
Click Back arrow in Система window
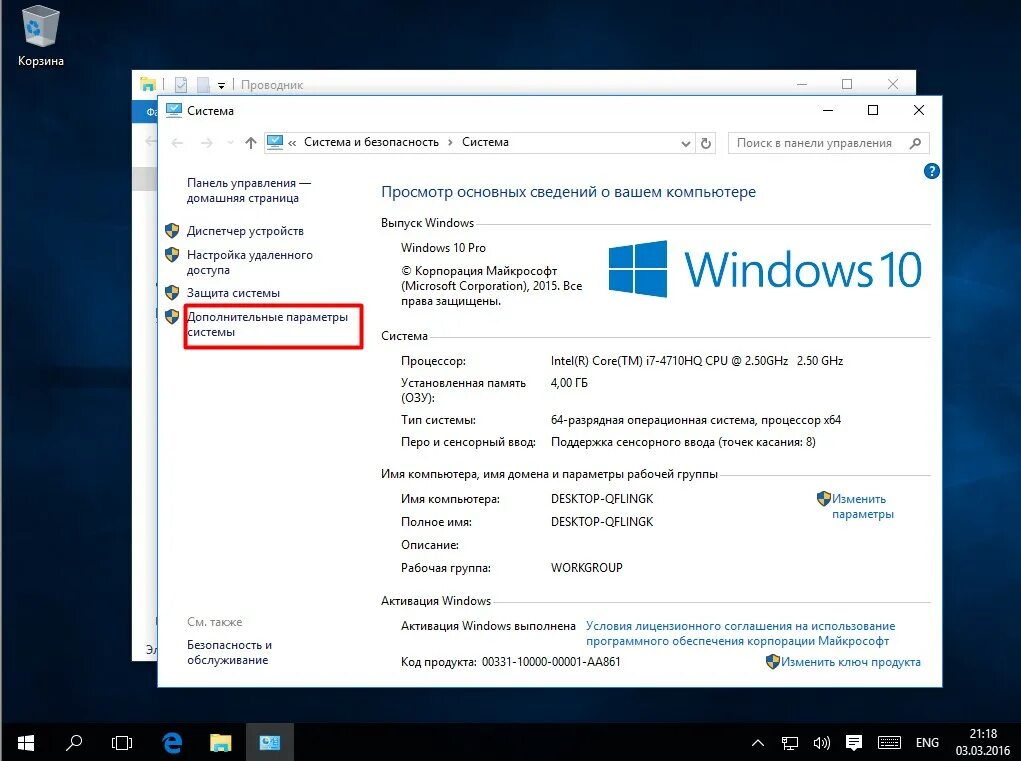177,143
